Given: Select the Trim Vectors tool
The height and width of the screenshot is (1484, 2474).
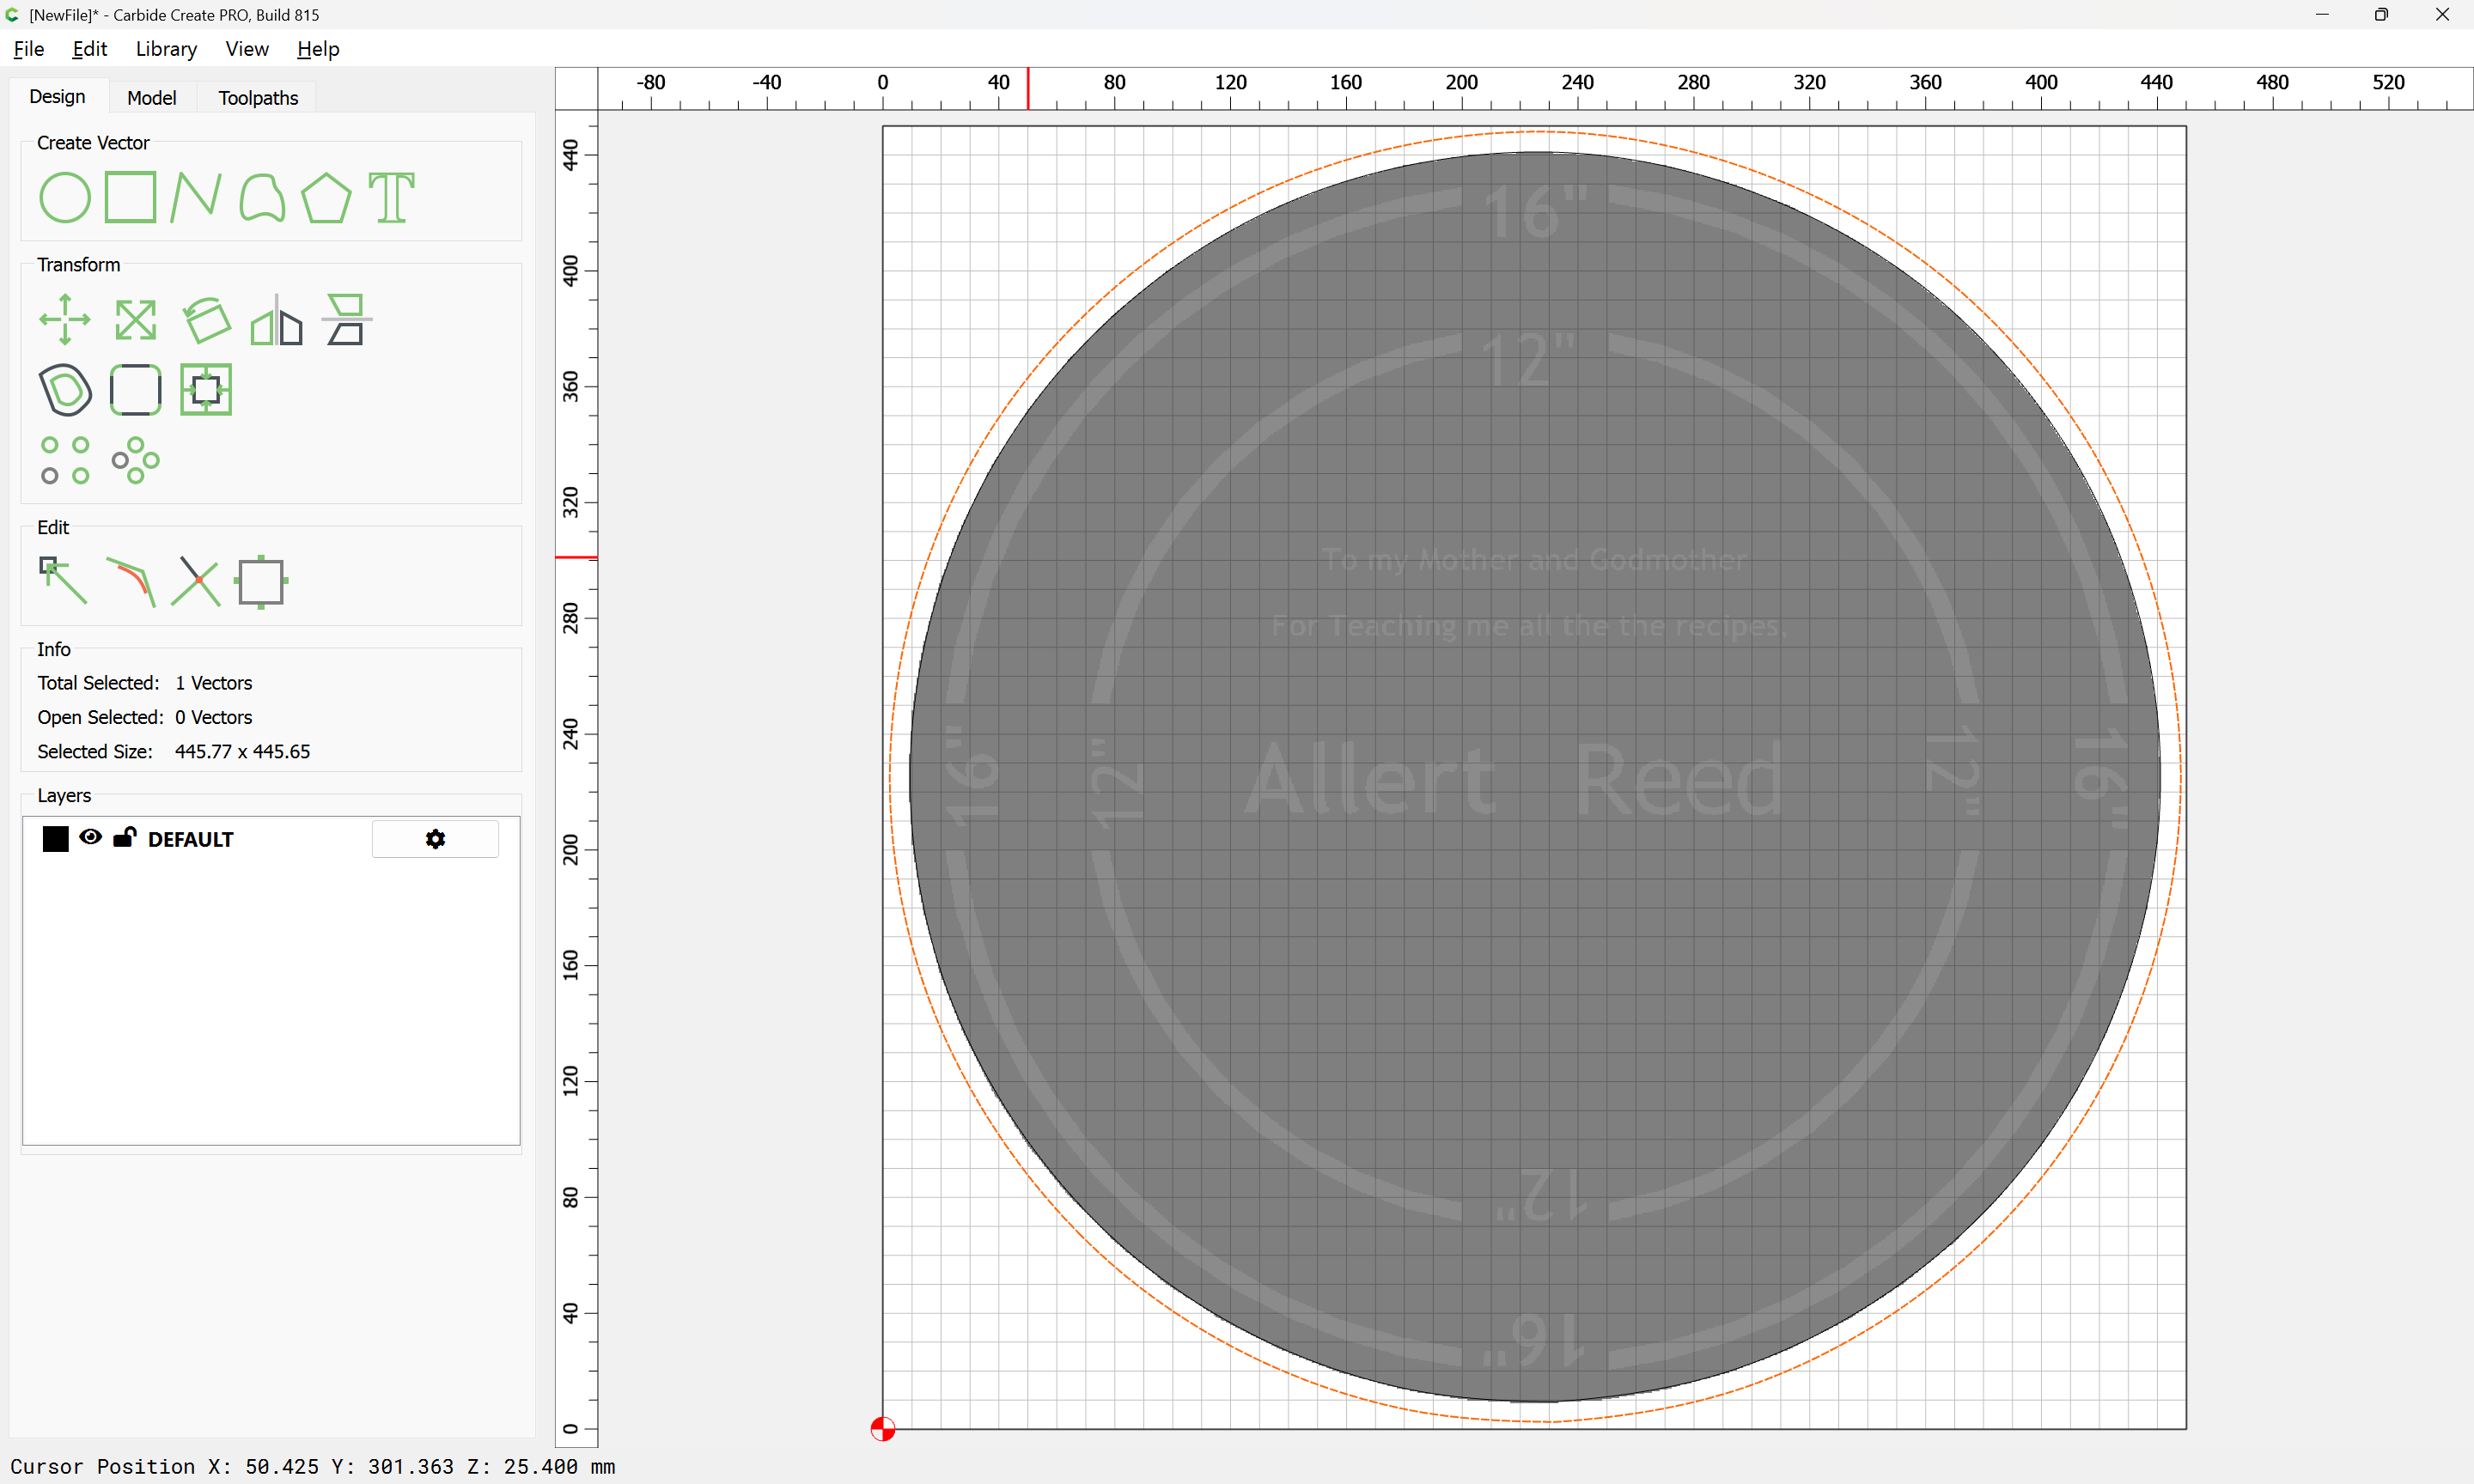Looking at the screenshot, I should tap(195, 581).
